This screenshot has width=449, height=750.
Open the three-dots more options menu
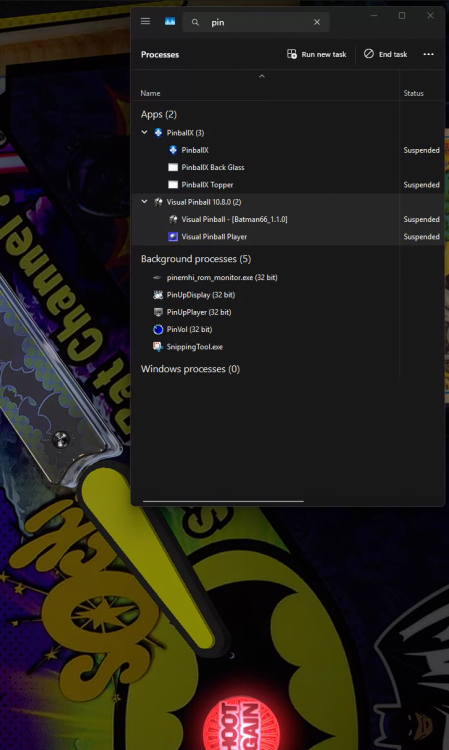pyautogui.click(x=428, y=55)
